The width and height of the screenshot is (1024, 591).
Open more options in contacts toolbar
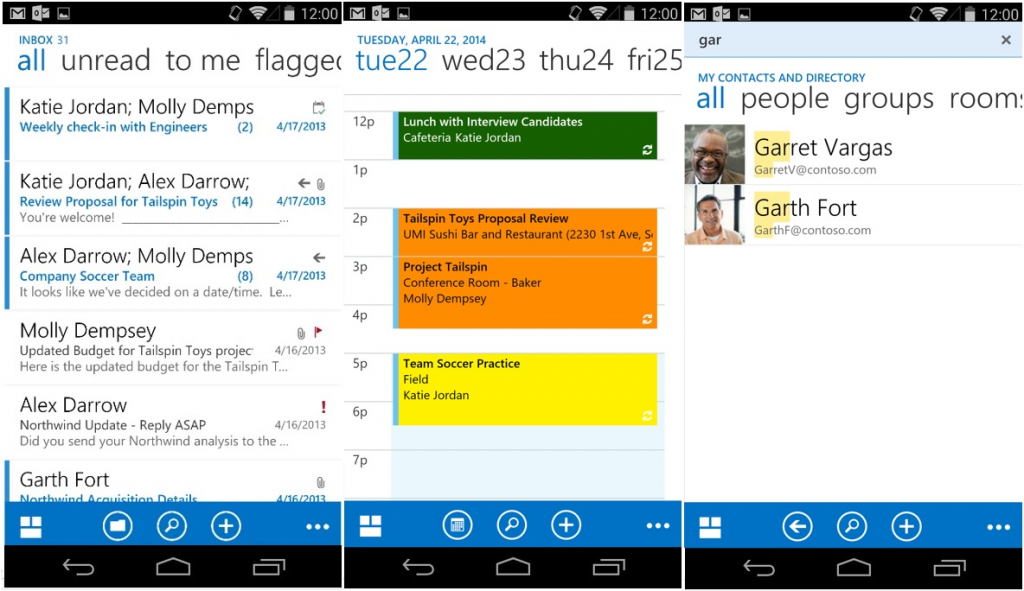999,527
